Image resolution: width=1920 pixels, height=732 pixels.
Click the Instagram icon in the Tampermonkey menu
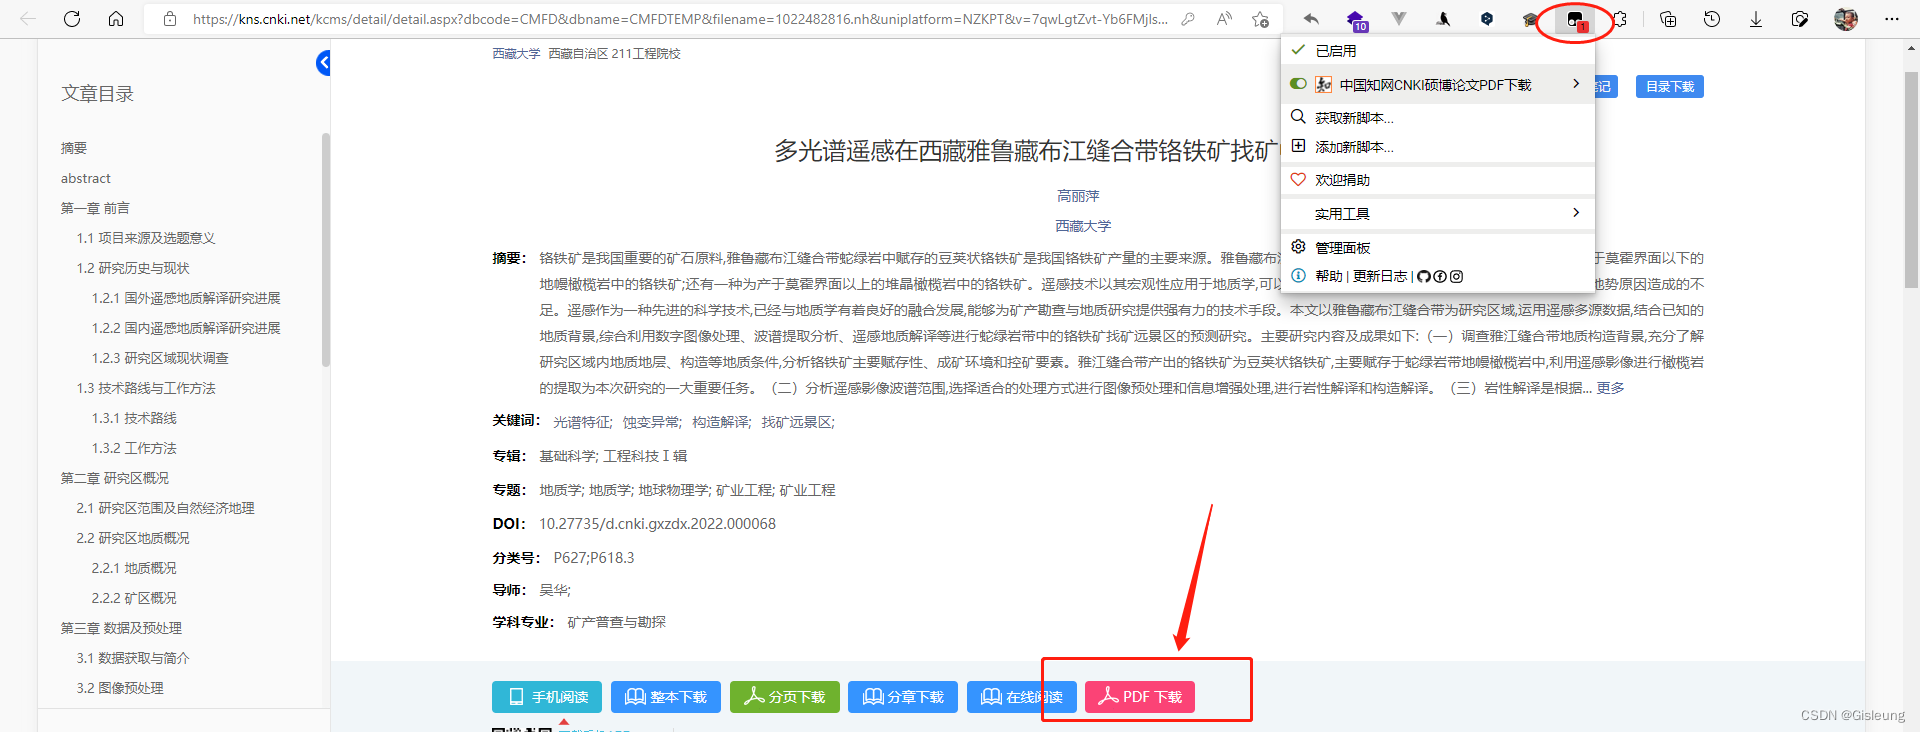(x=1456, y=276)
